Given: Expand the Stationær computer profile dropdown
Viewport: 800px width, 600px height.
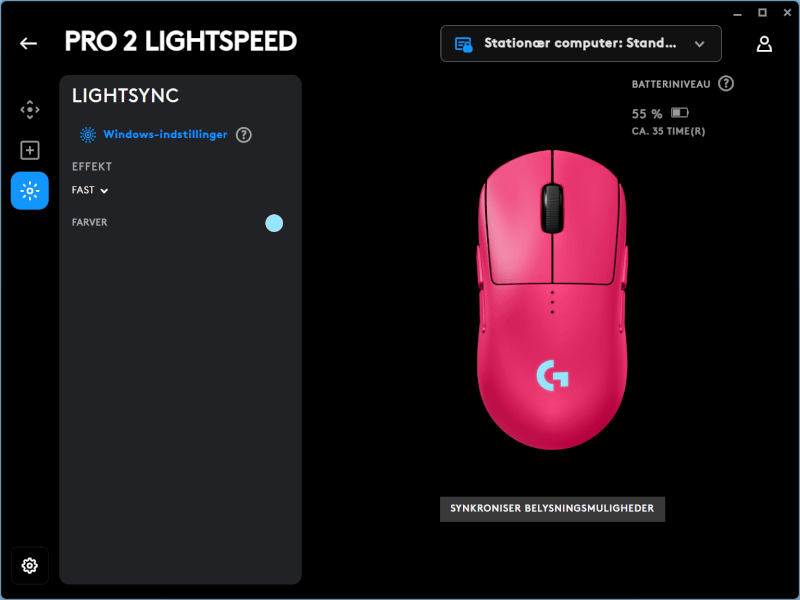Looking at the screenshot, I should click(x=581, y=44).
